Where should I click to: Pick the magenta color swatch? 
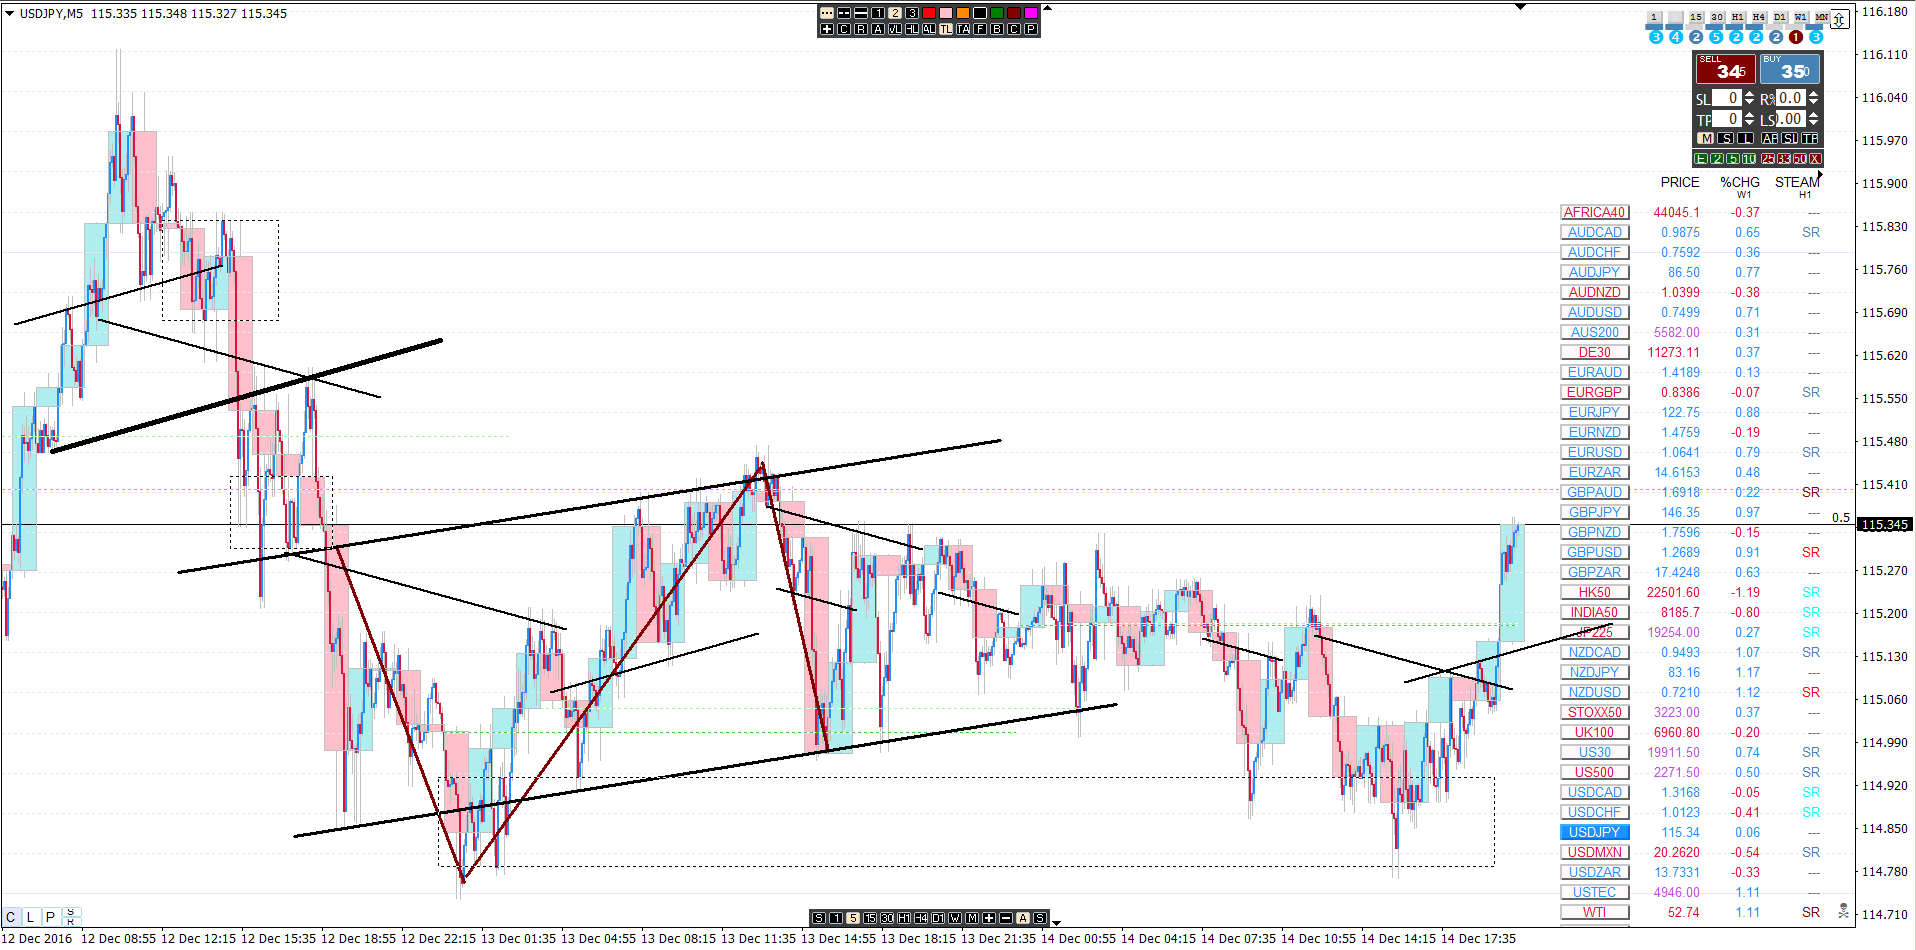pos(1031,13)
